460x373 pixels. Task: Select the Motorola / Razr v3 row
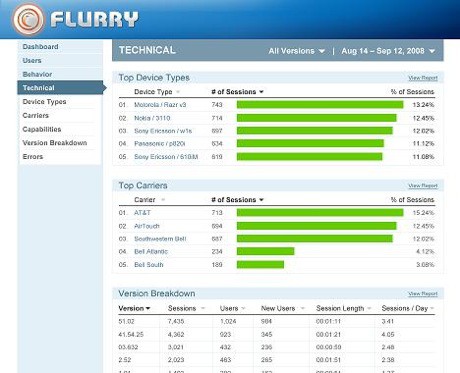pyautogui.click(x=277, y=105)
